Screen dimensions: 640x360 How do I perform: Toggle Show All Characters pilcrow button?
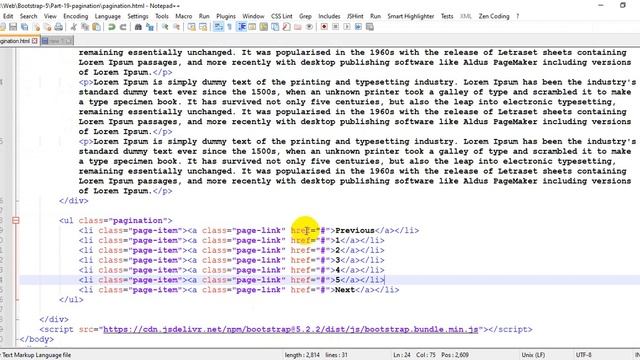coord(229,27)
